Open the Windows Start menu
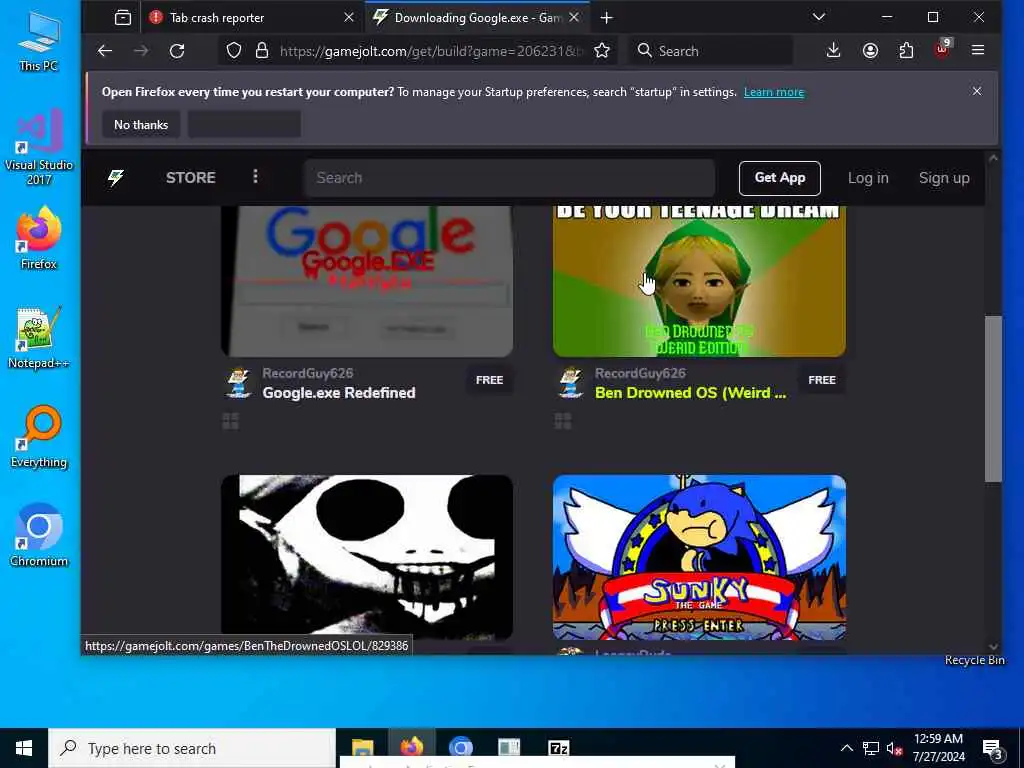 pos(24,748)
